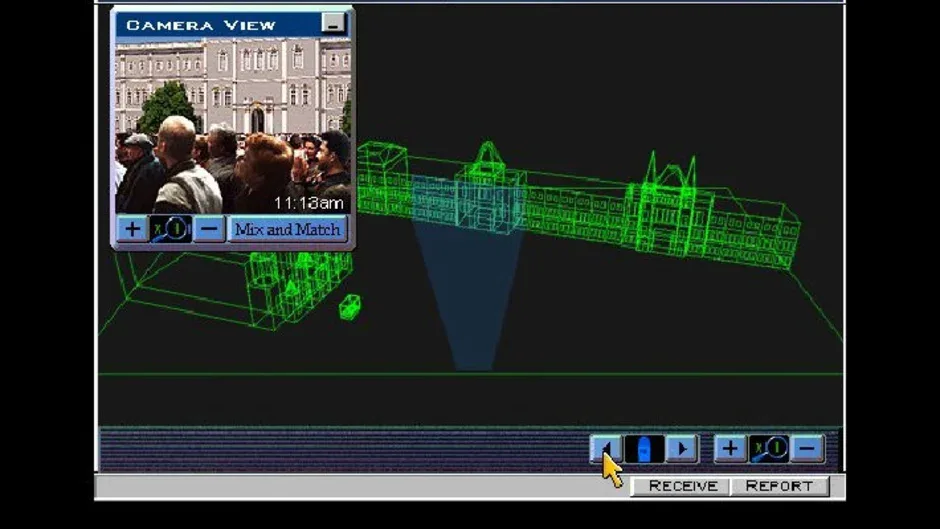
Task: Click the blue camera view cone
Action: (x=472, y=294)
